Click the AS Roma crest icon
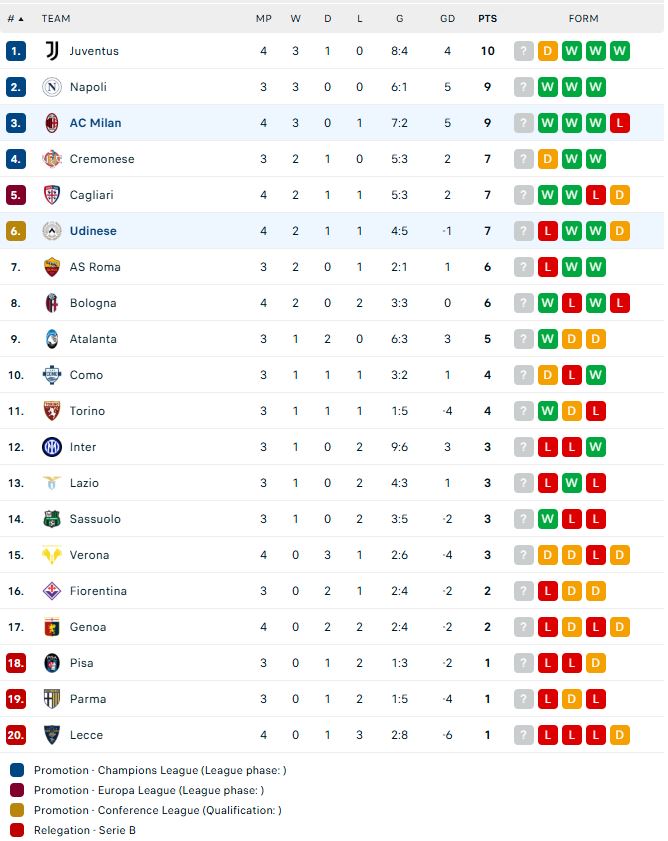This screenshot has height=841, width=668. 52,267
